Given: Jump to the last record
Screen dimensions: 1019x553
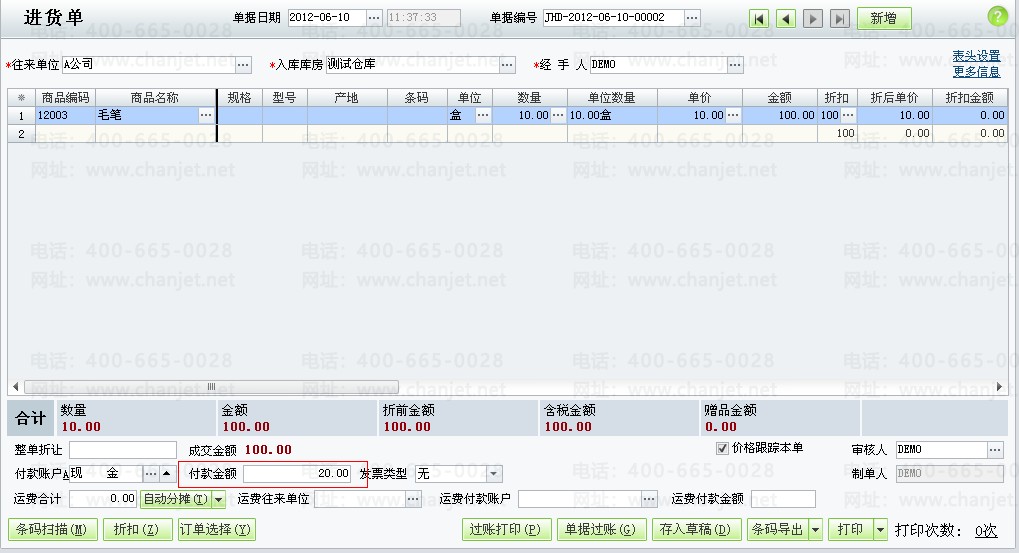Looking at the screenshot, I should click(x=840, y=19).
